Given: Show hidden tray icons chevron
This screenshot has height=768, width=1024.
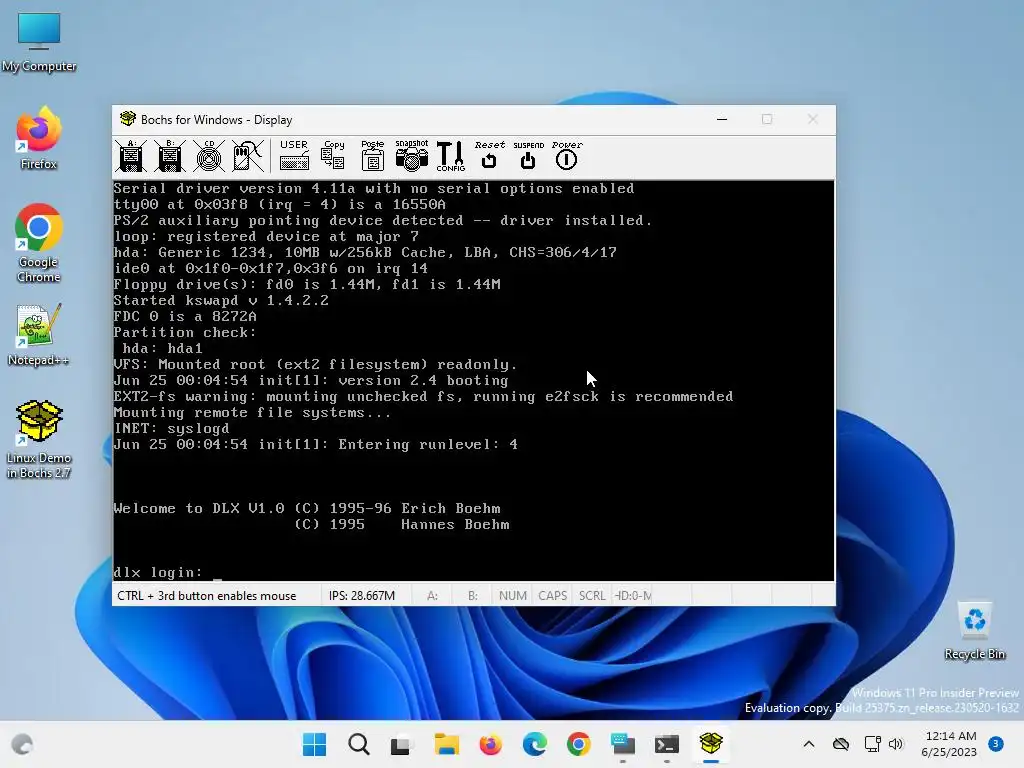Looking at the screenshot, I should click(x=808, y=744).
